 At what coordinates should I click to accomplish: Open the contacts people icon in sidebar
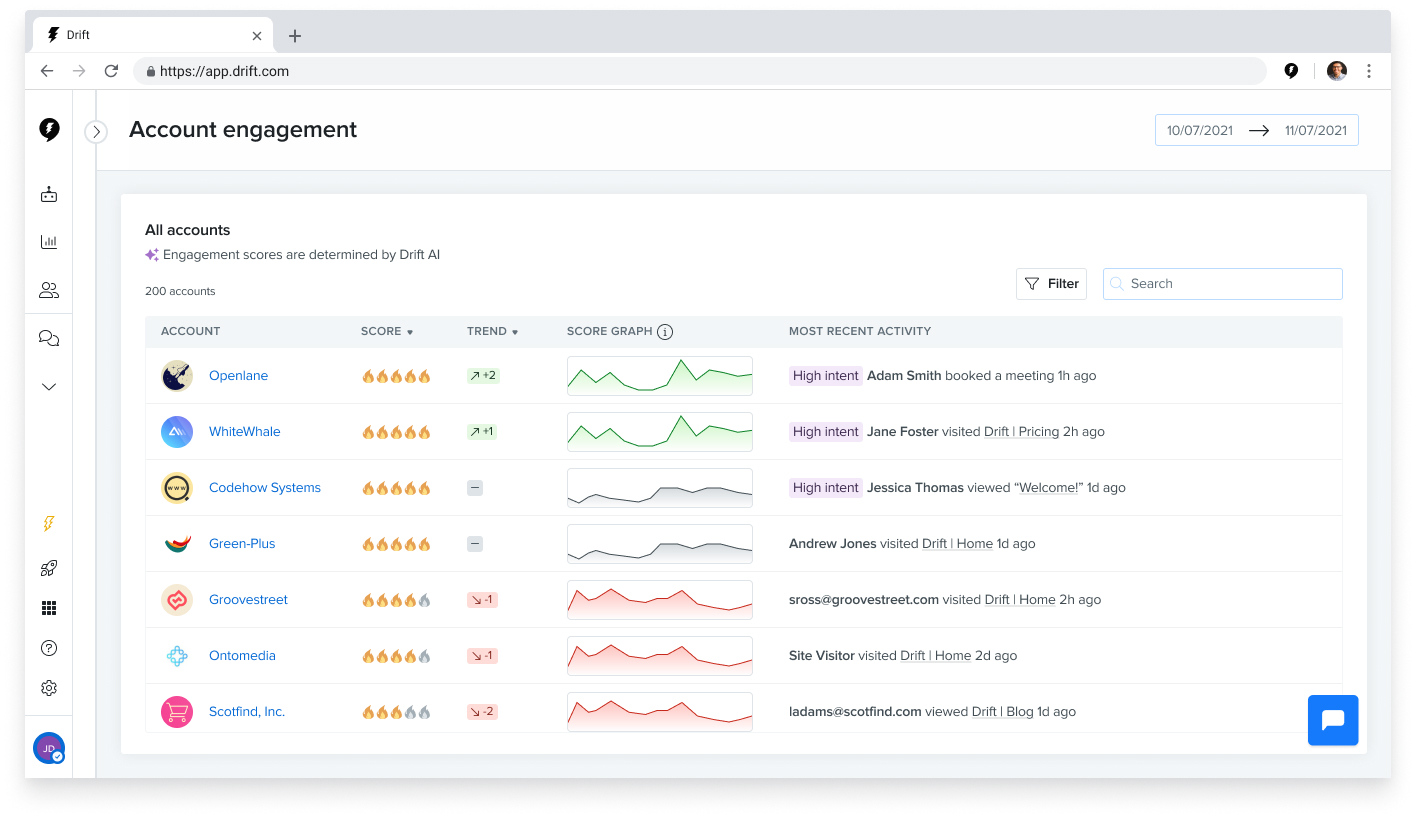tap(49, 290)
